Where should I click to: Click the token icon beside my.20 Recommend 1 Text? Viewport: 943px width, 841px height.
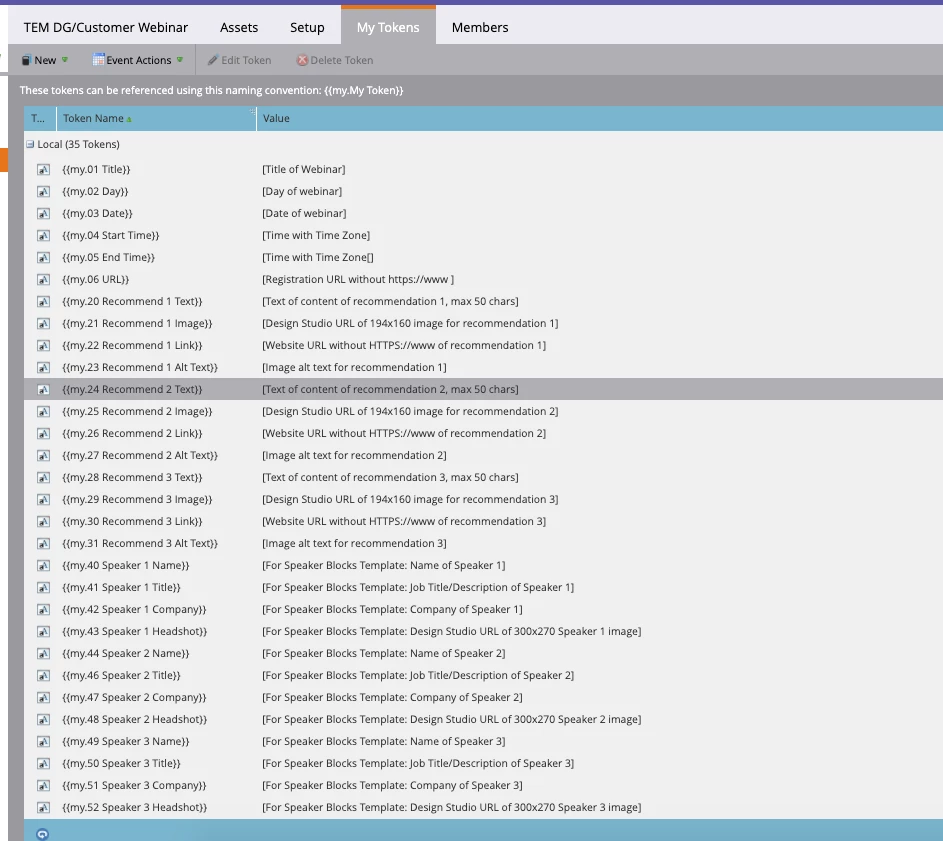43,301
